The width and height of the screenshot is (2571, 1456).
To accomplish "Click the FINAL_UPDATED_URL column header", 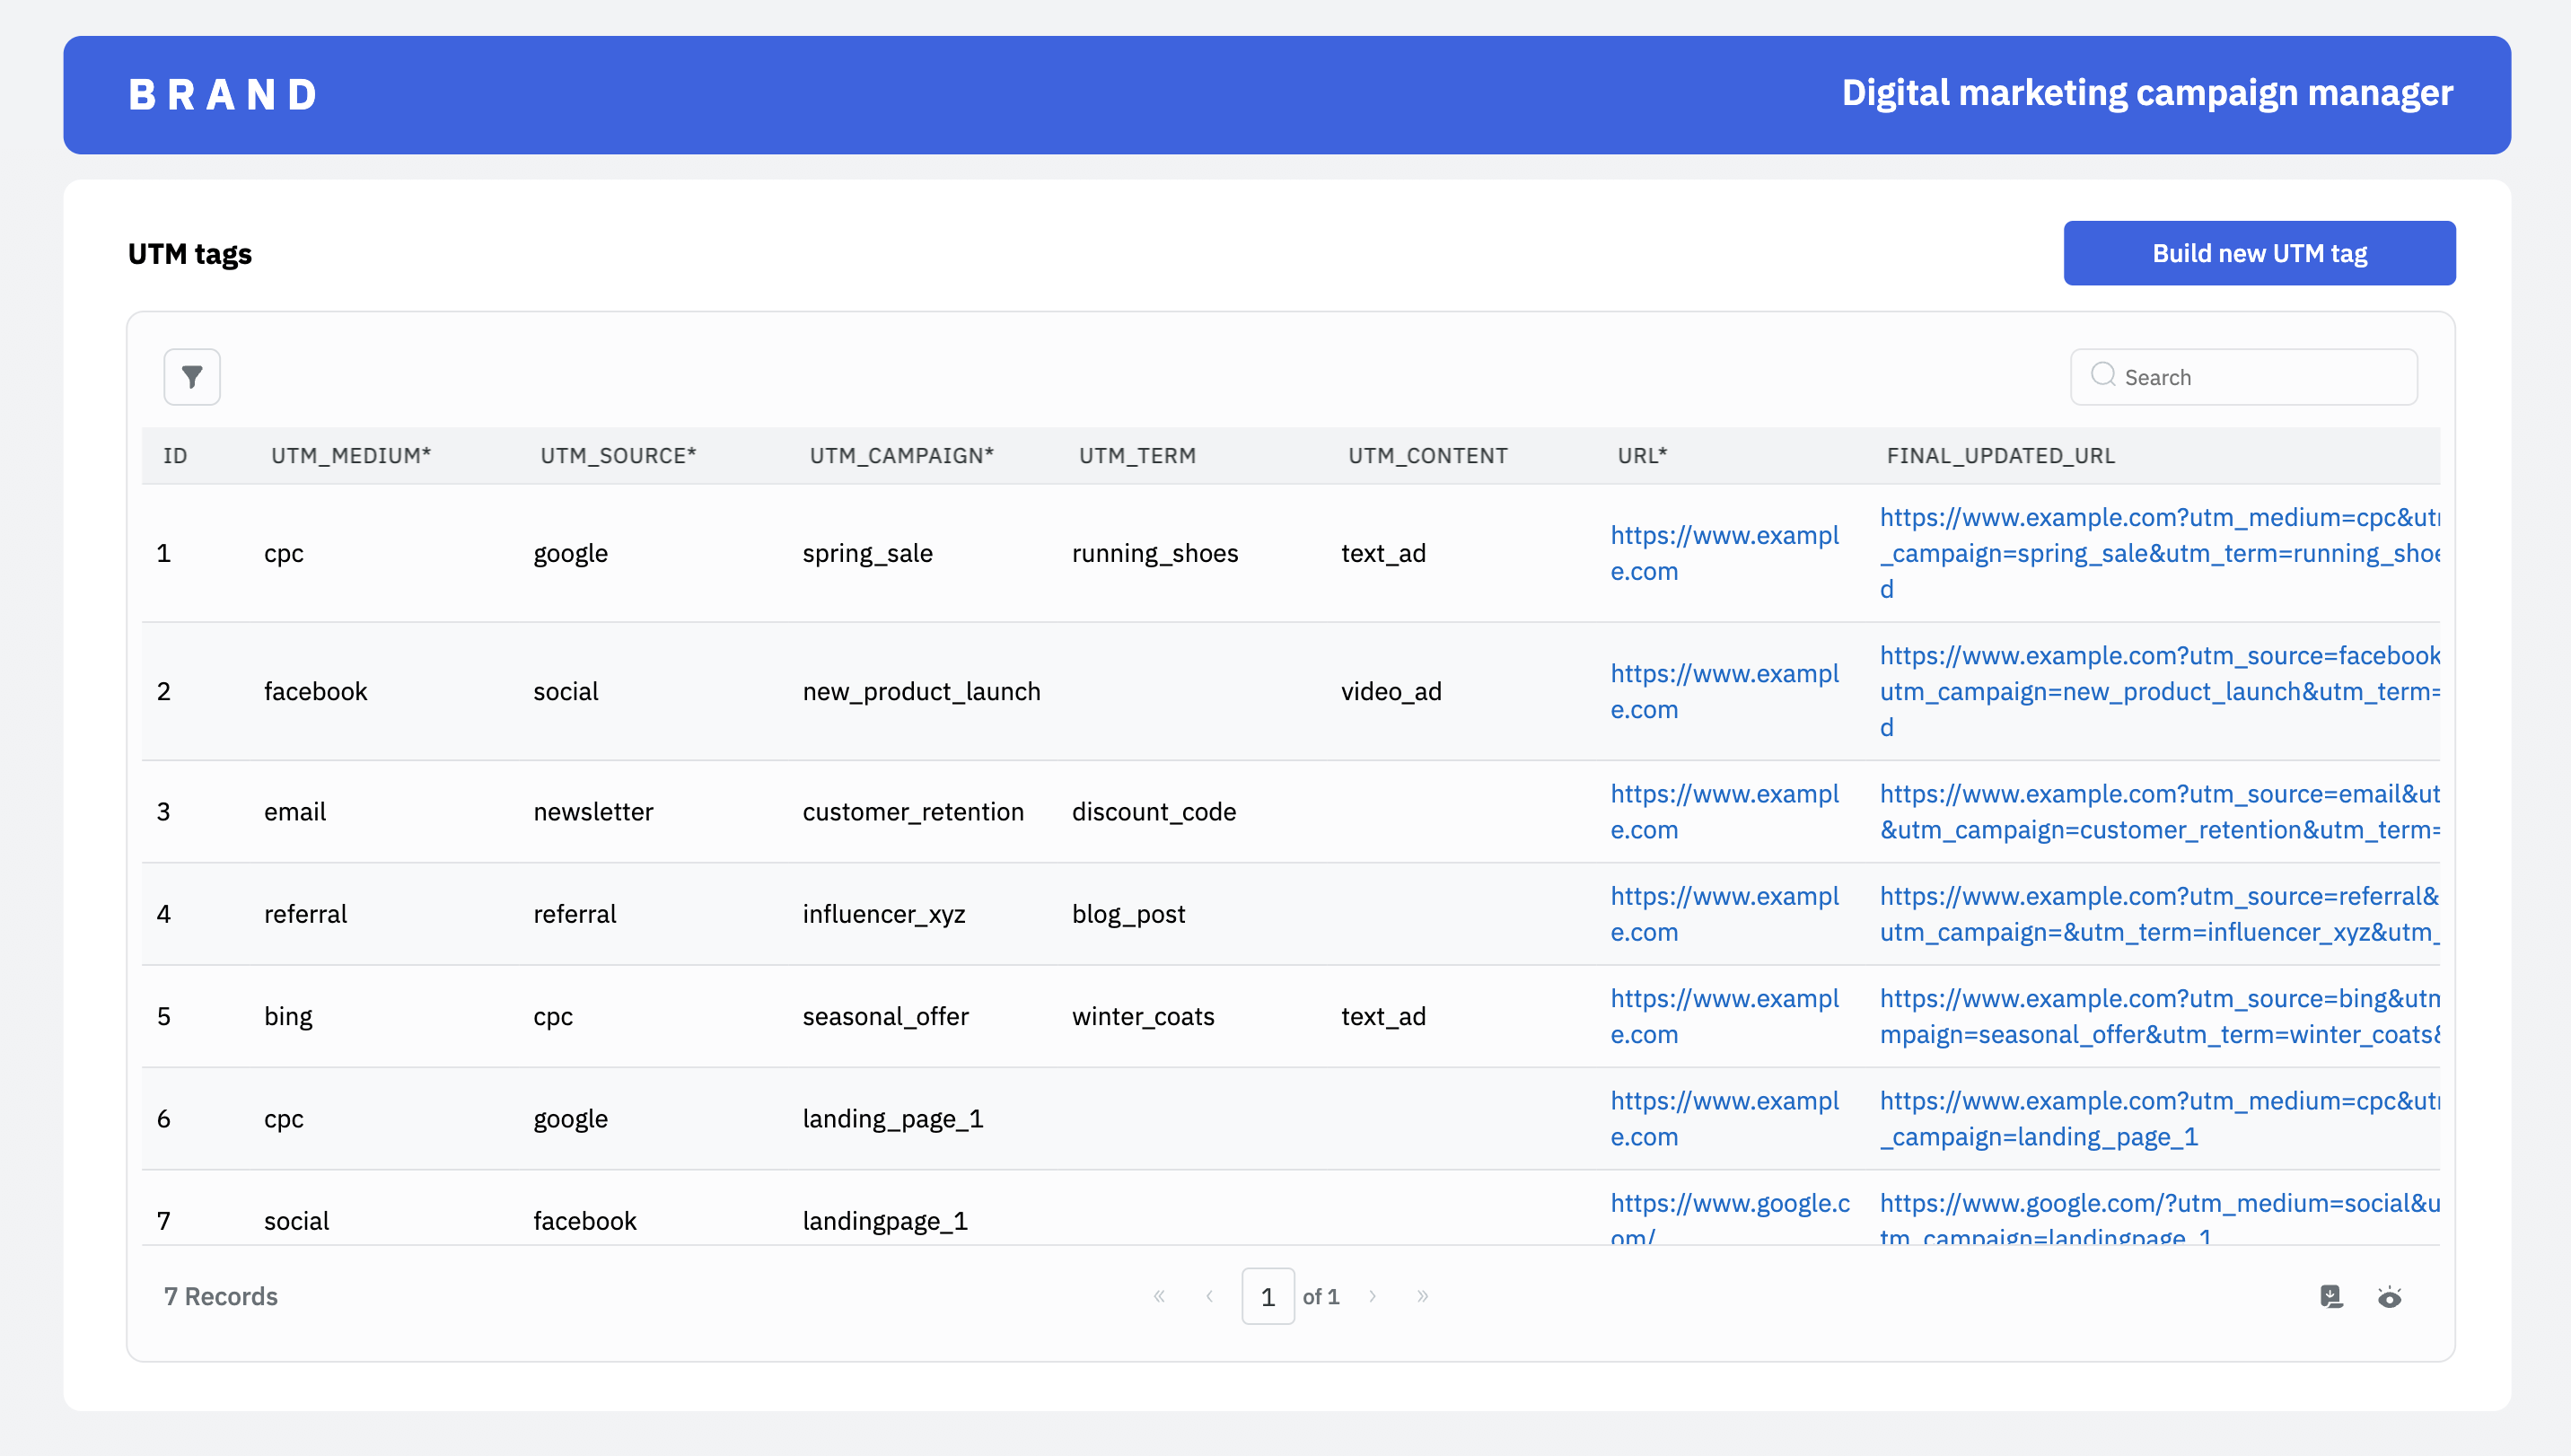I will (2000, 456).
